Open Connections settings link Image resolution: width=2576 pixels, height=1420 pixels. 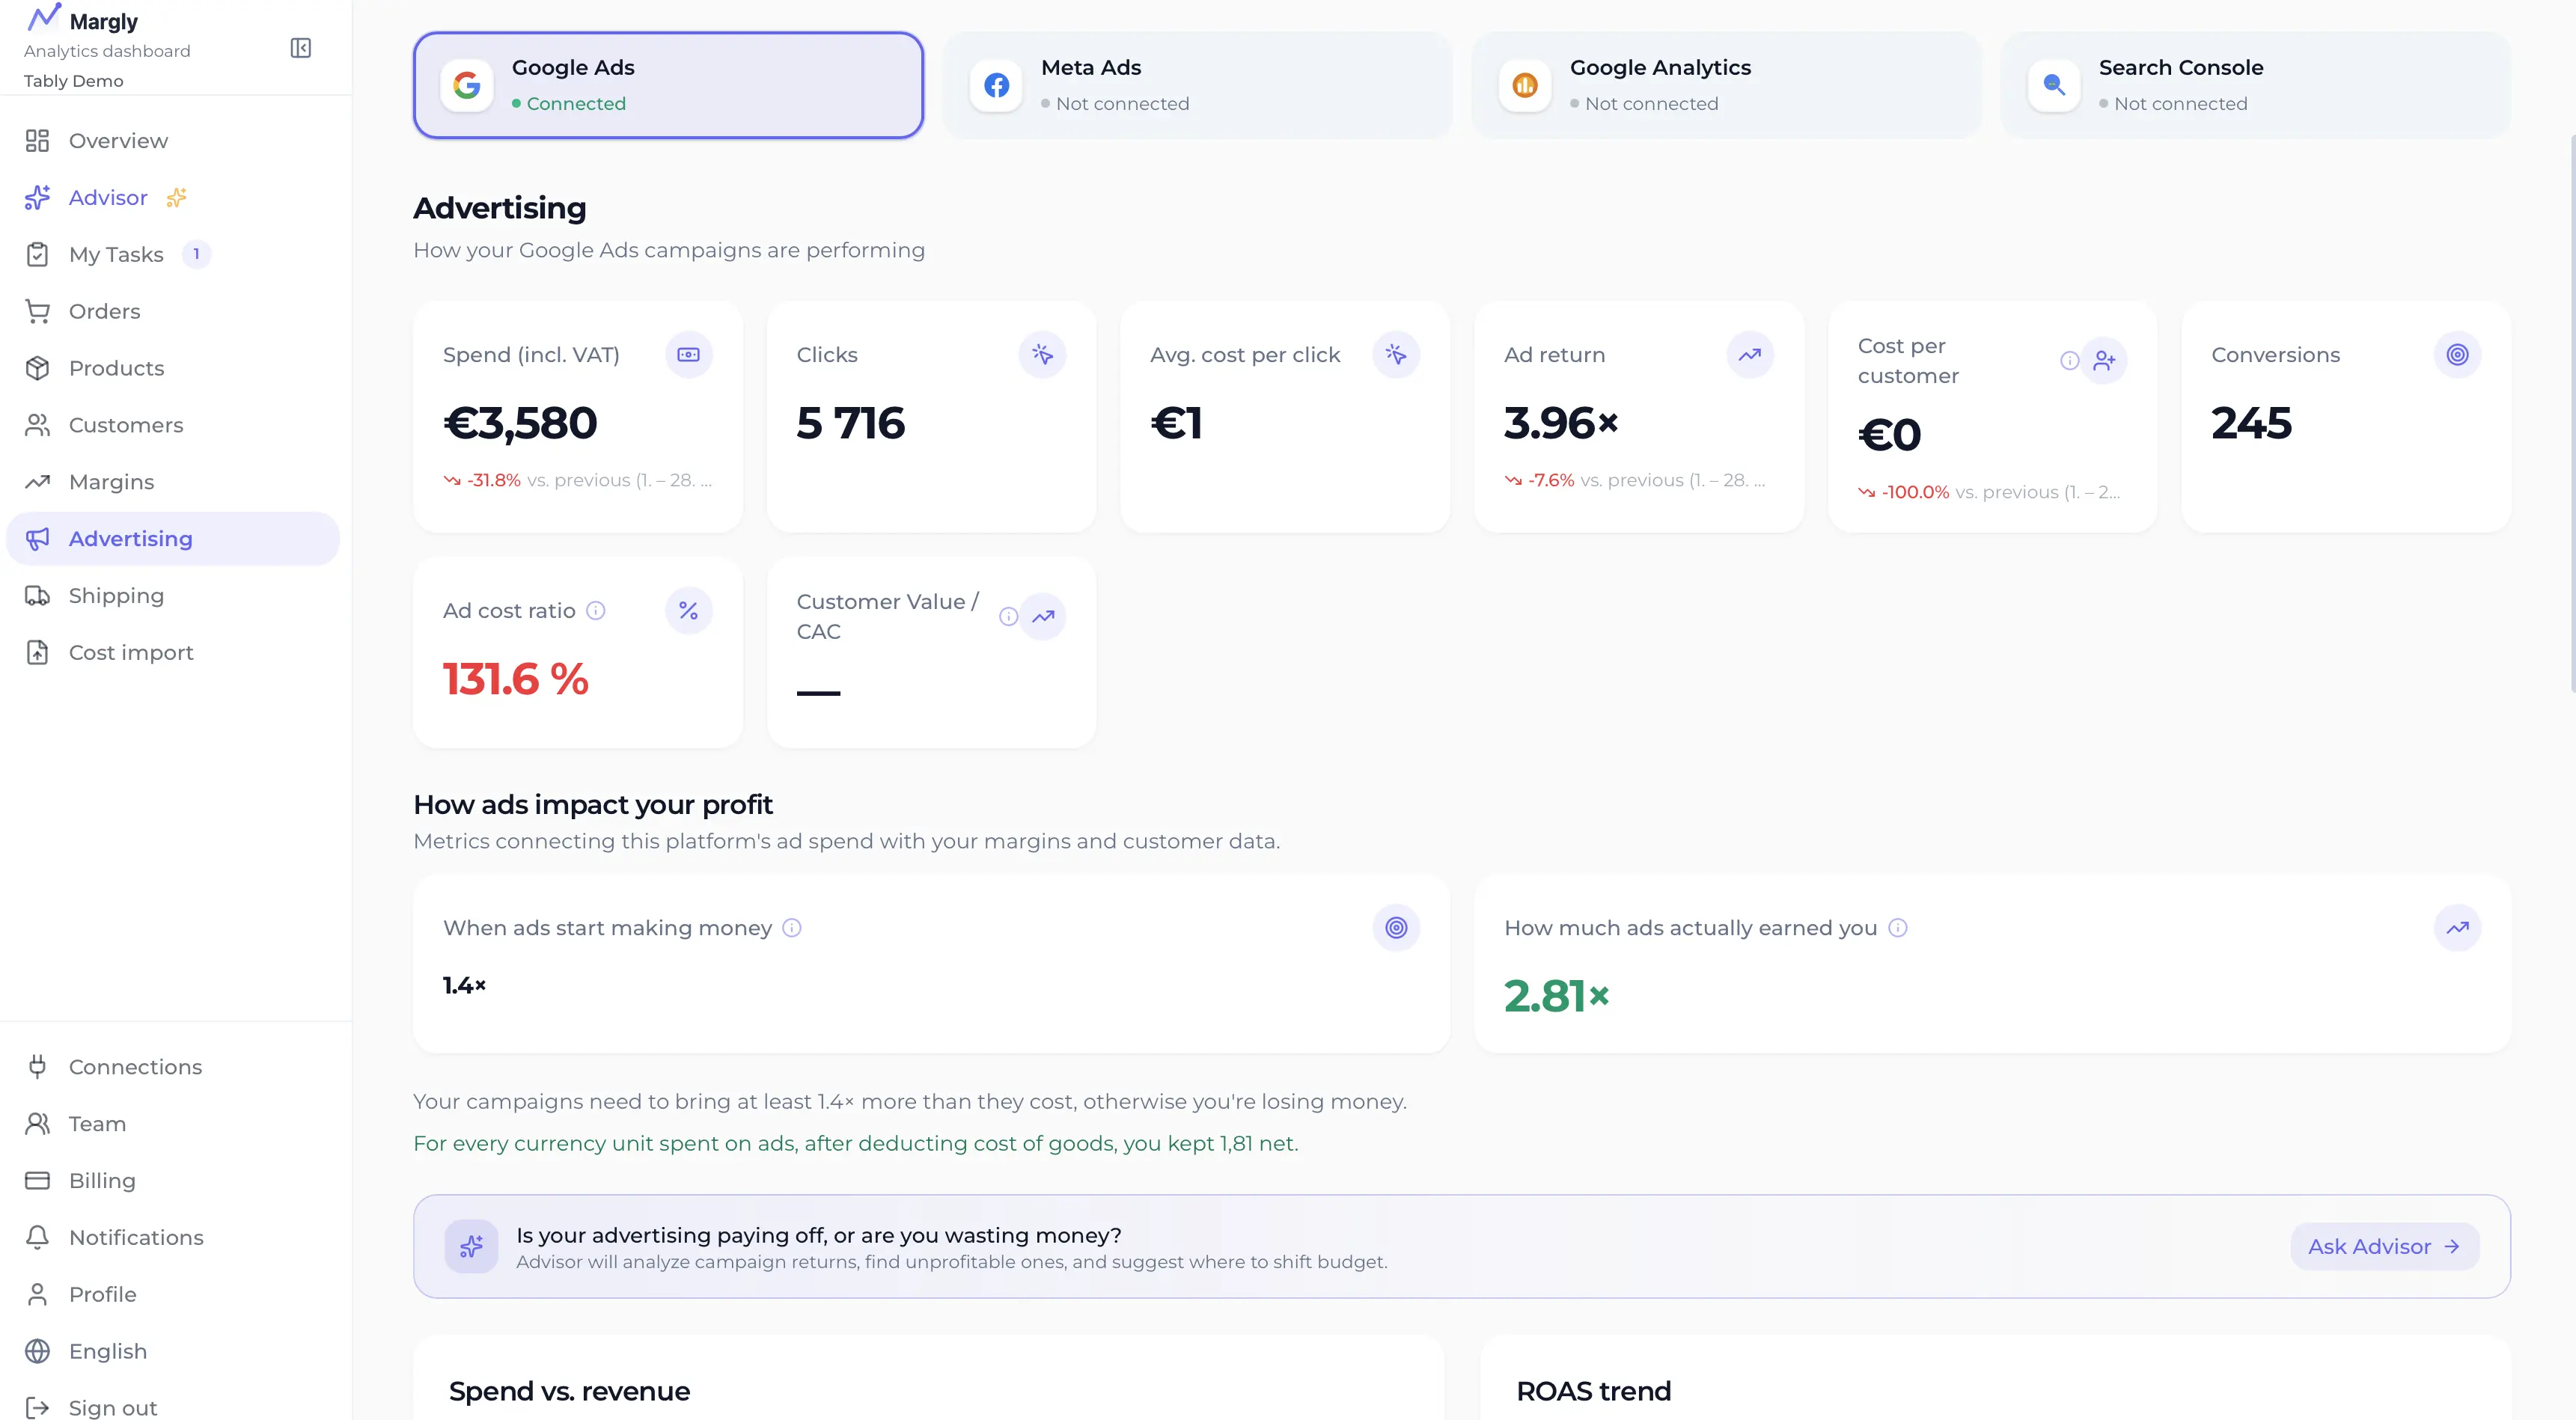(173, 1067)
